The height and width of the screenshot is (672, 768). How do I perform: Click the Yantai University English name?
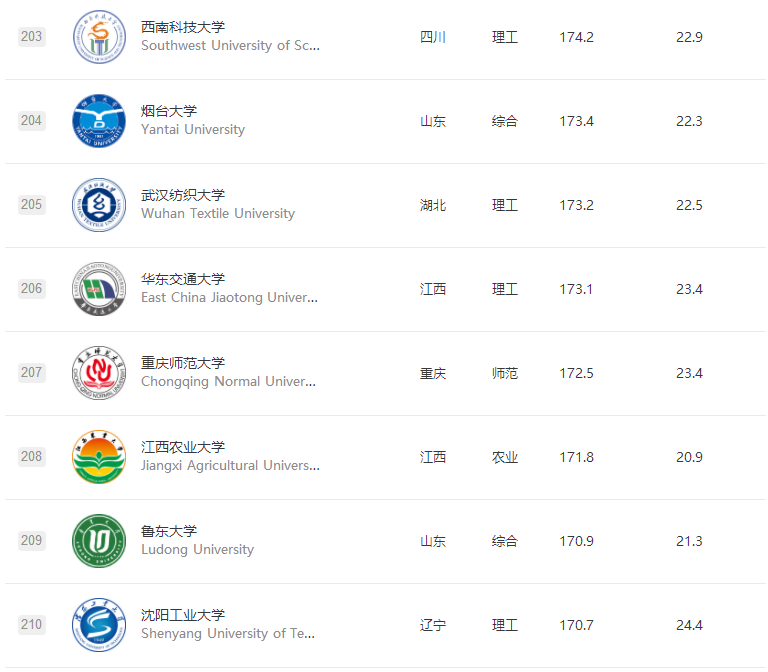tap(193, 129)
